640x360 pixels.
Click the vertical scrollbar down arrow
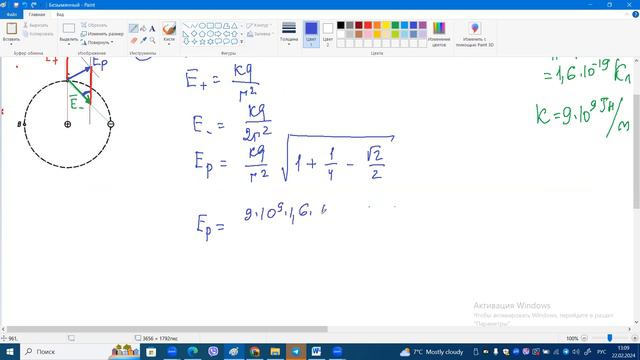[637, 322]
